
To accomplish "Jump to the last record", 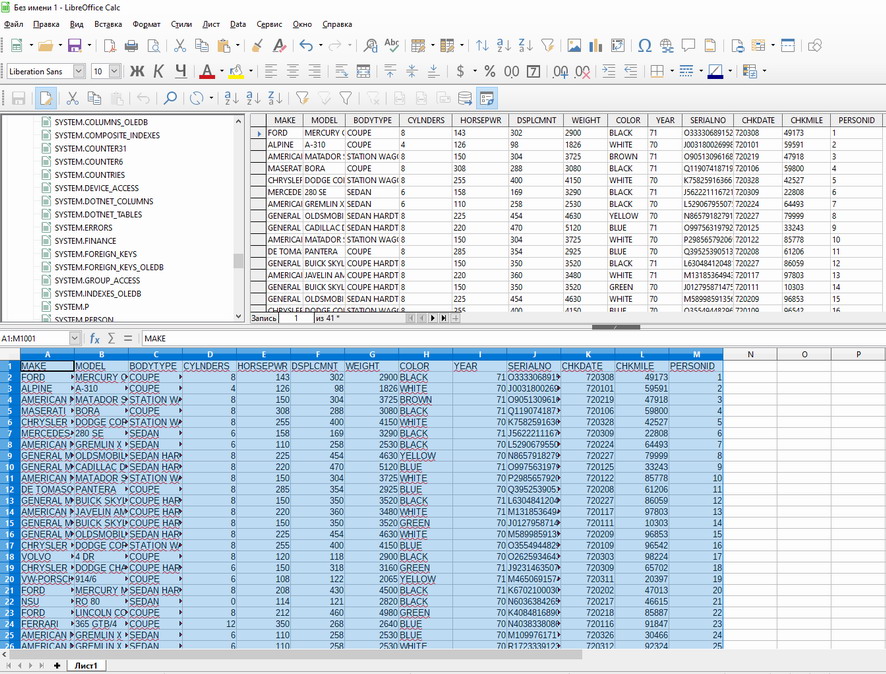I will 443,317.
